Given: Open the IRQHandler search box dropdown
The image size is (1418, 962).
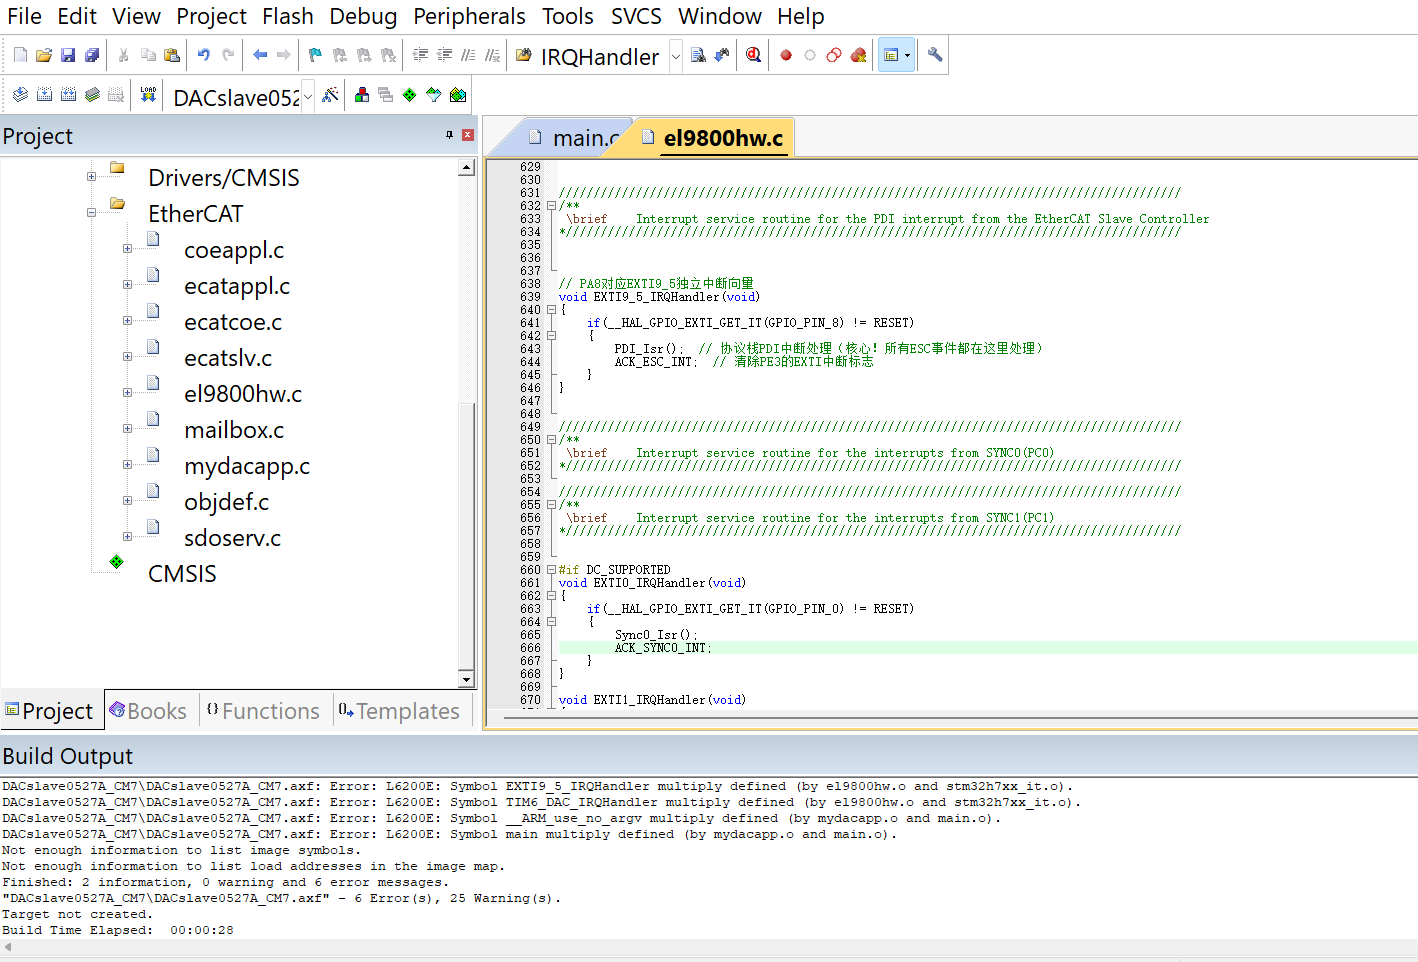Looking at the screenshot, I should pyautogui.click(x=675, y=57).
